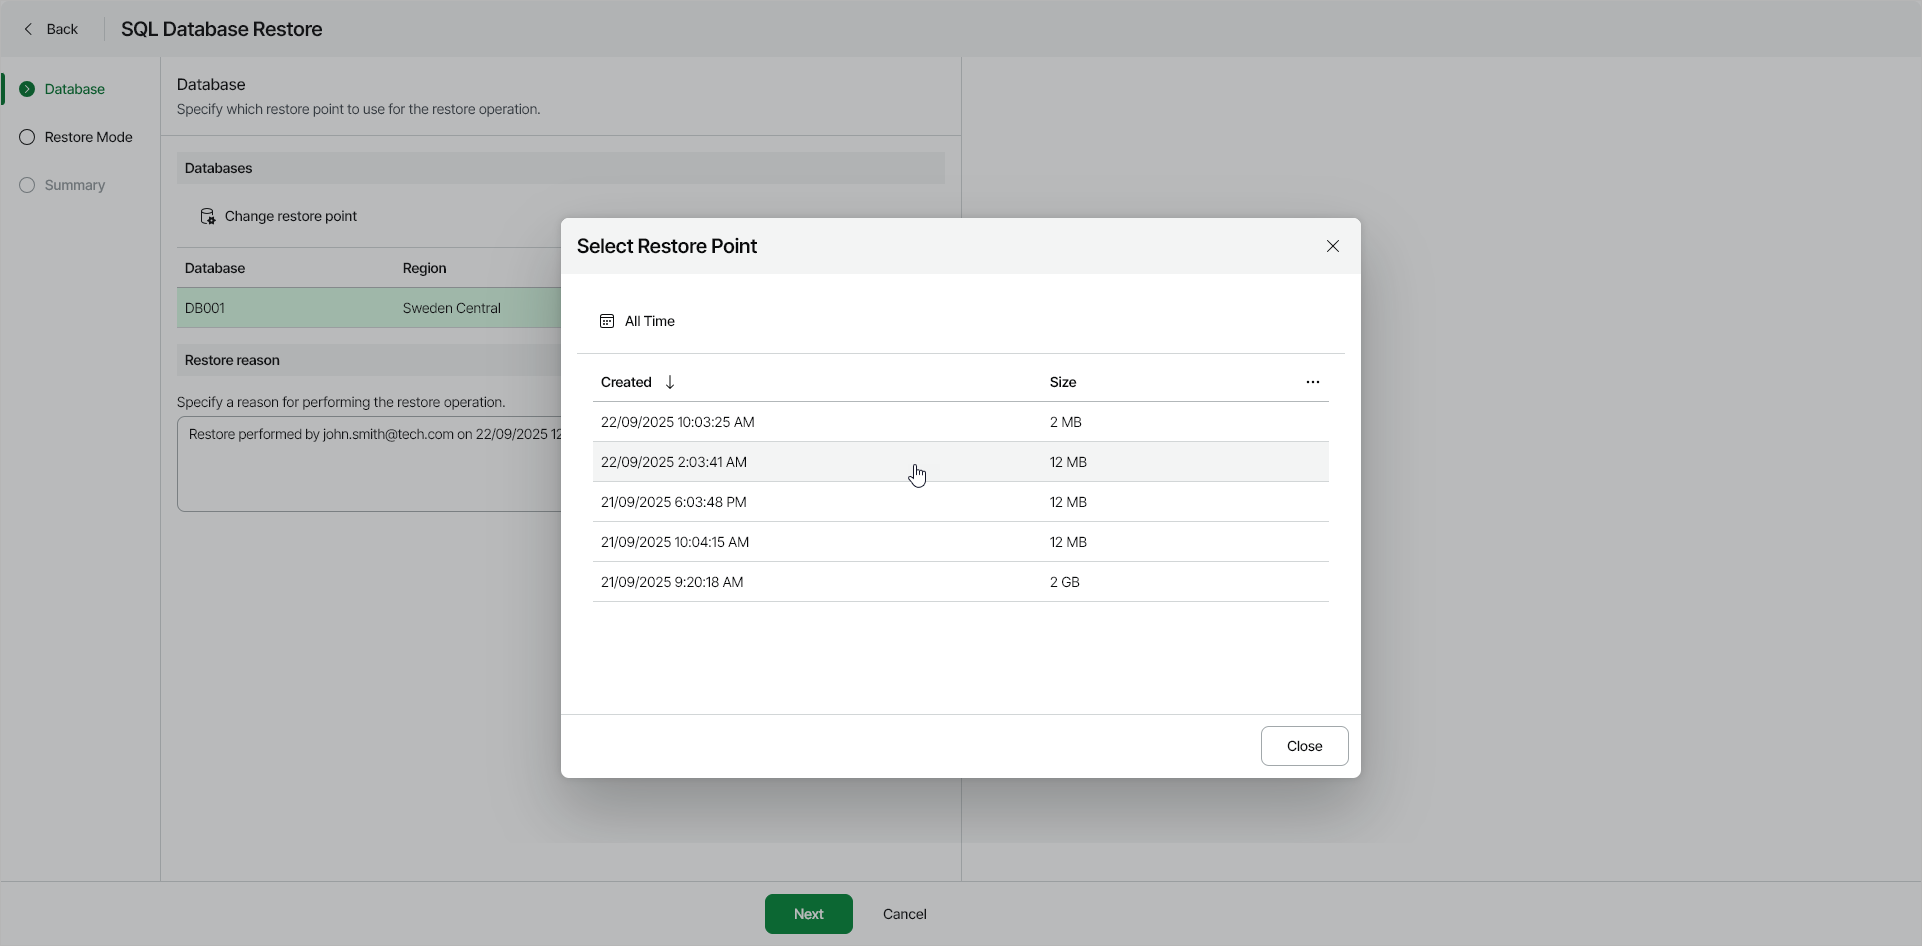This screenshot has width=1922, height=946.
Task: Click the Next button to proceed
Action: pyautogui.click(x=808, y=913)
